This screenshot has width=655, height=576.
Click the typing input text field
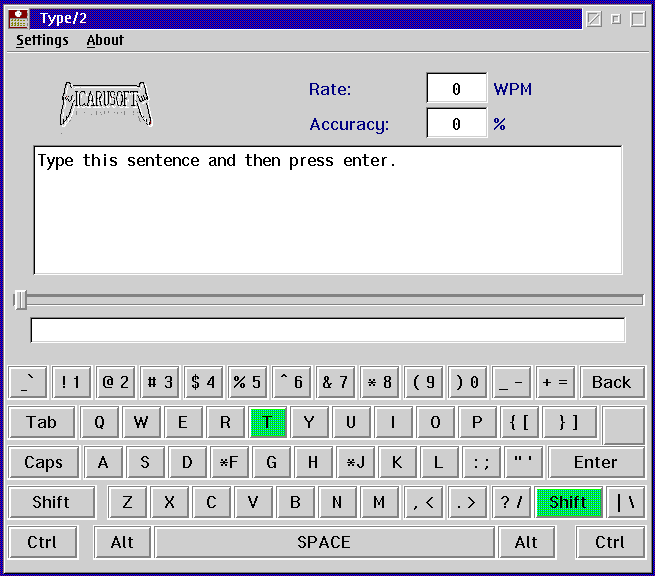tap(327, 330)
